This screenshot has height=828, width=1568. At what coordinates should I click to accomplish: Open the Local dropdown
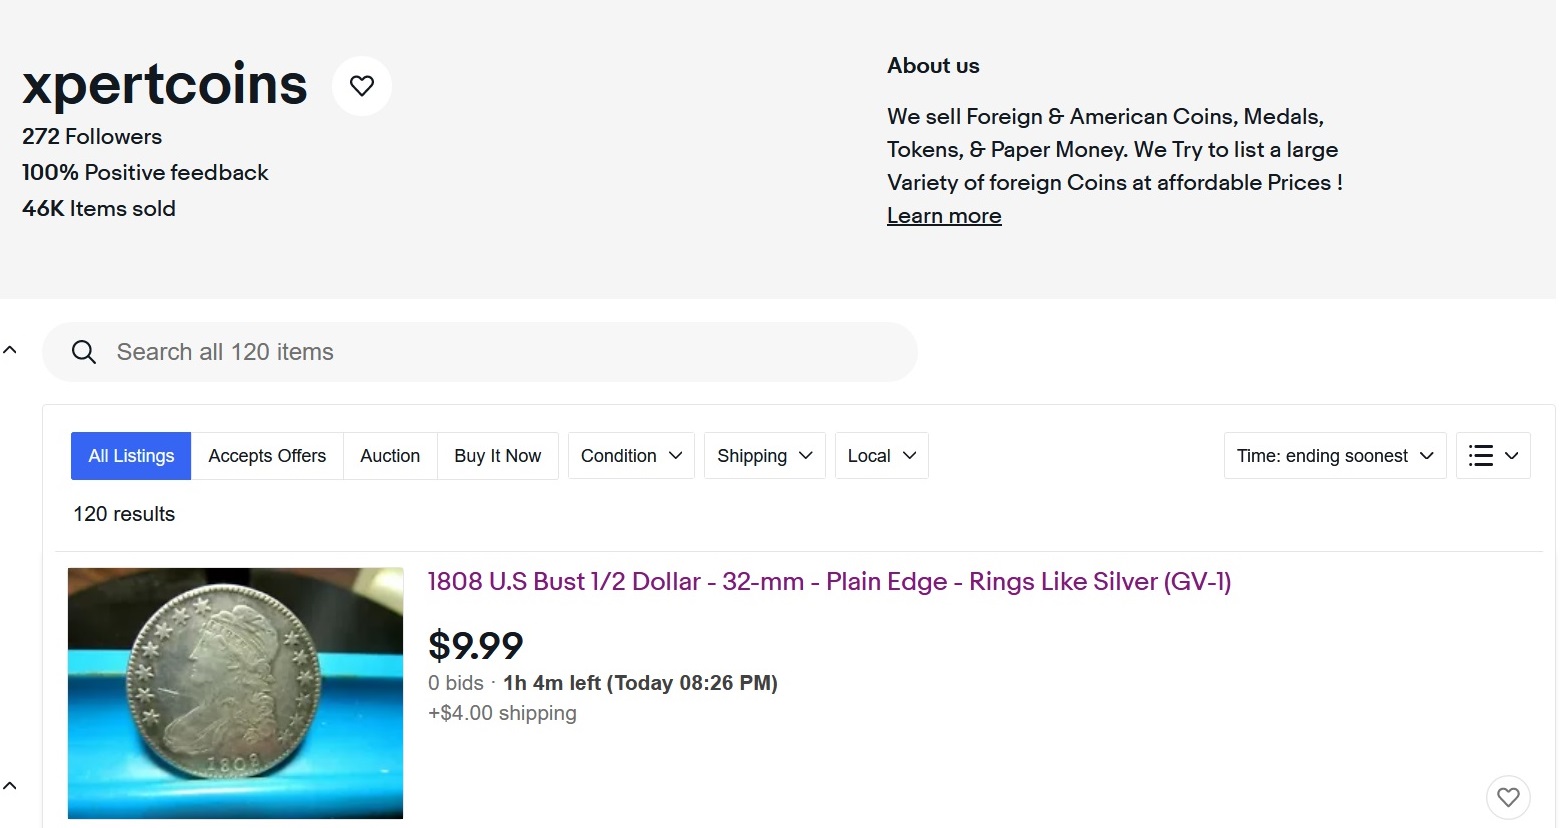click(882, 456)
